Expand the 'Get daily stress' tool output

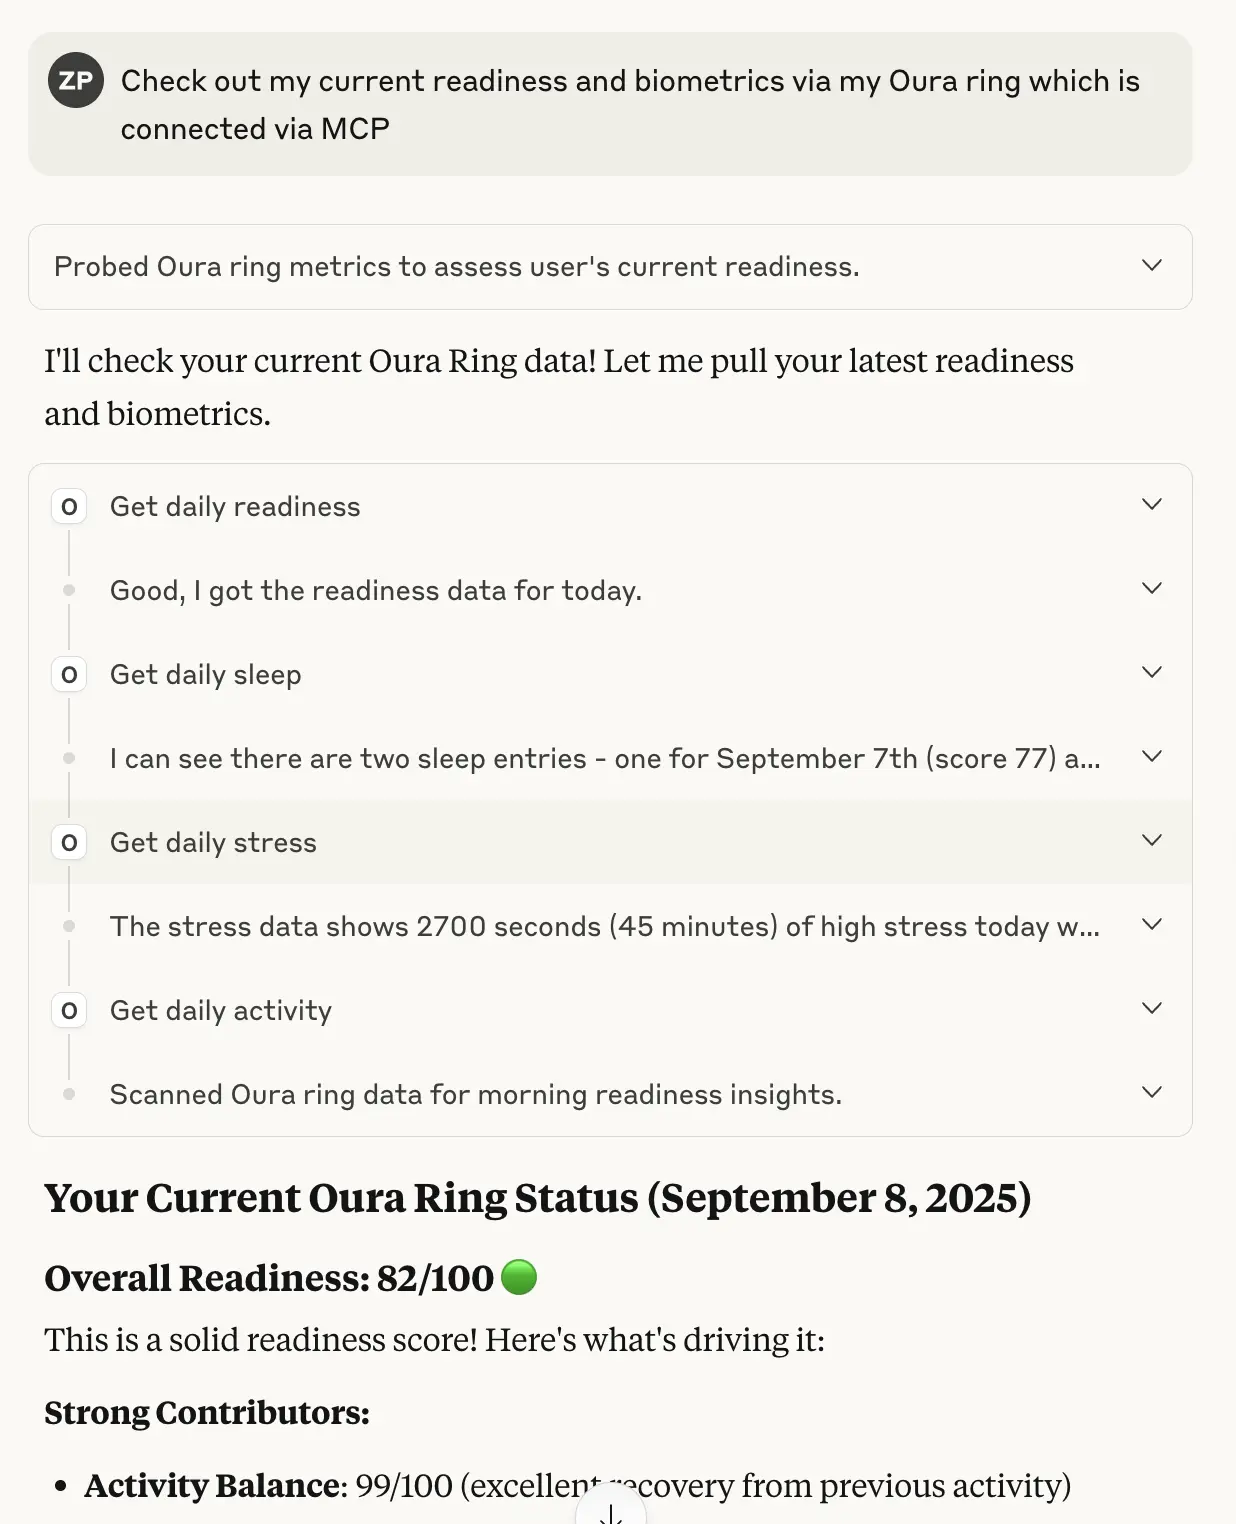coord(1150,840)
